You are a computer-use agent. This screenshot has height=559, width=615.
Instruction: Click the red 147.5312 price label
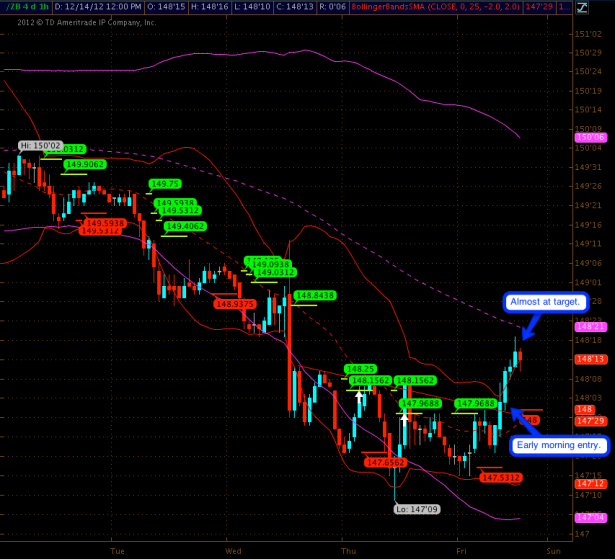pyautogui.click(x=501, y=477)
